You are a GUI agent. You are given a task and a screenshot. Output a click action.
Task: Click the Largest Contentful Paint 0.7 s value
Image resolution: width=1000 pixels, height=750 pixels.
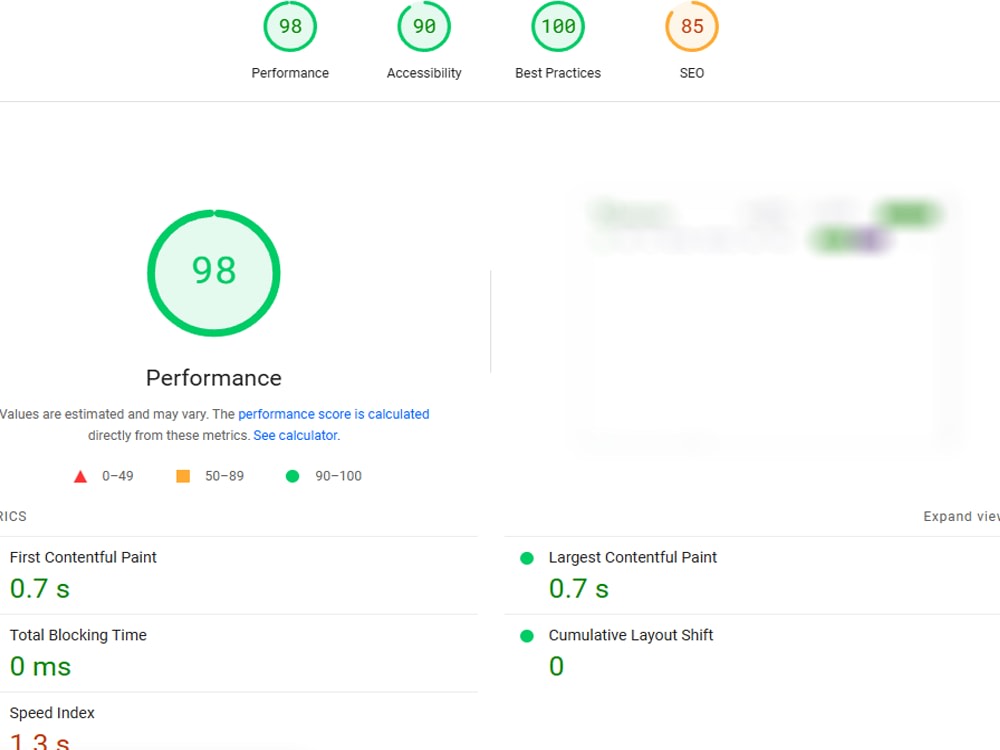tap(579, 589)
